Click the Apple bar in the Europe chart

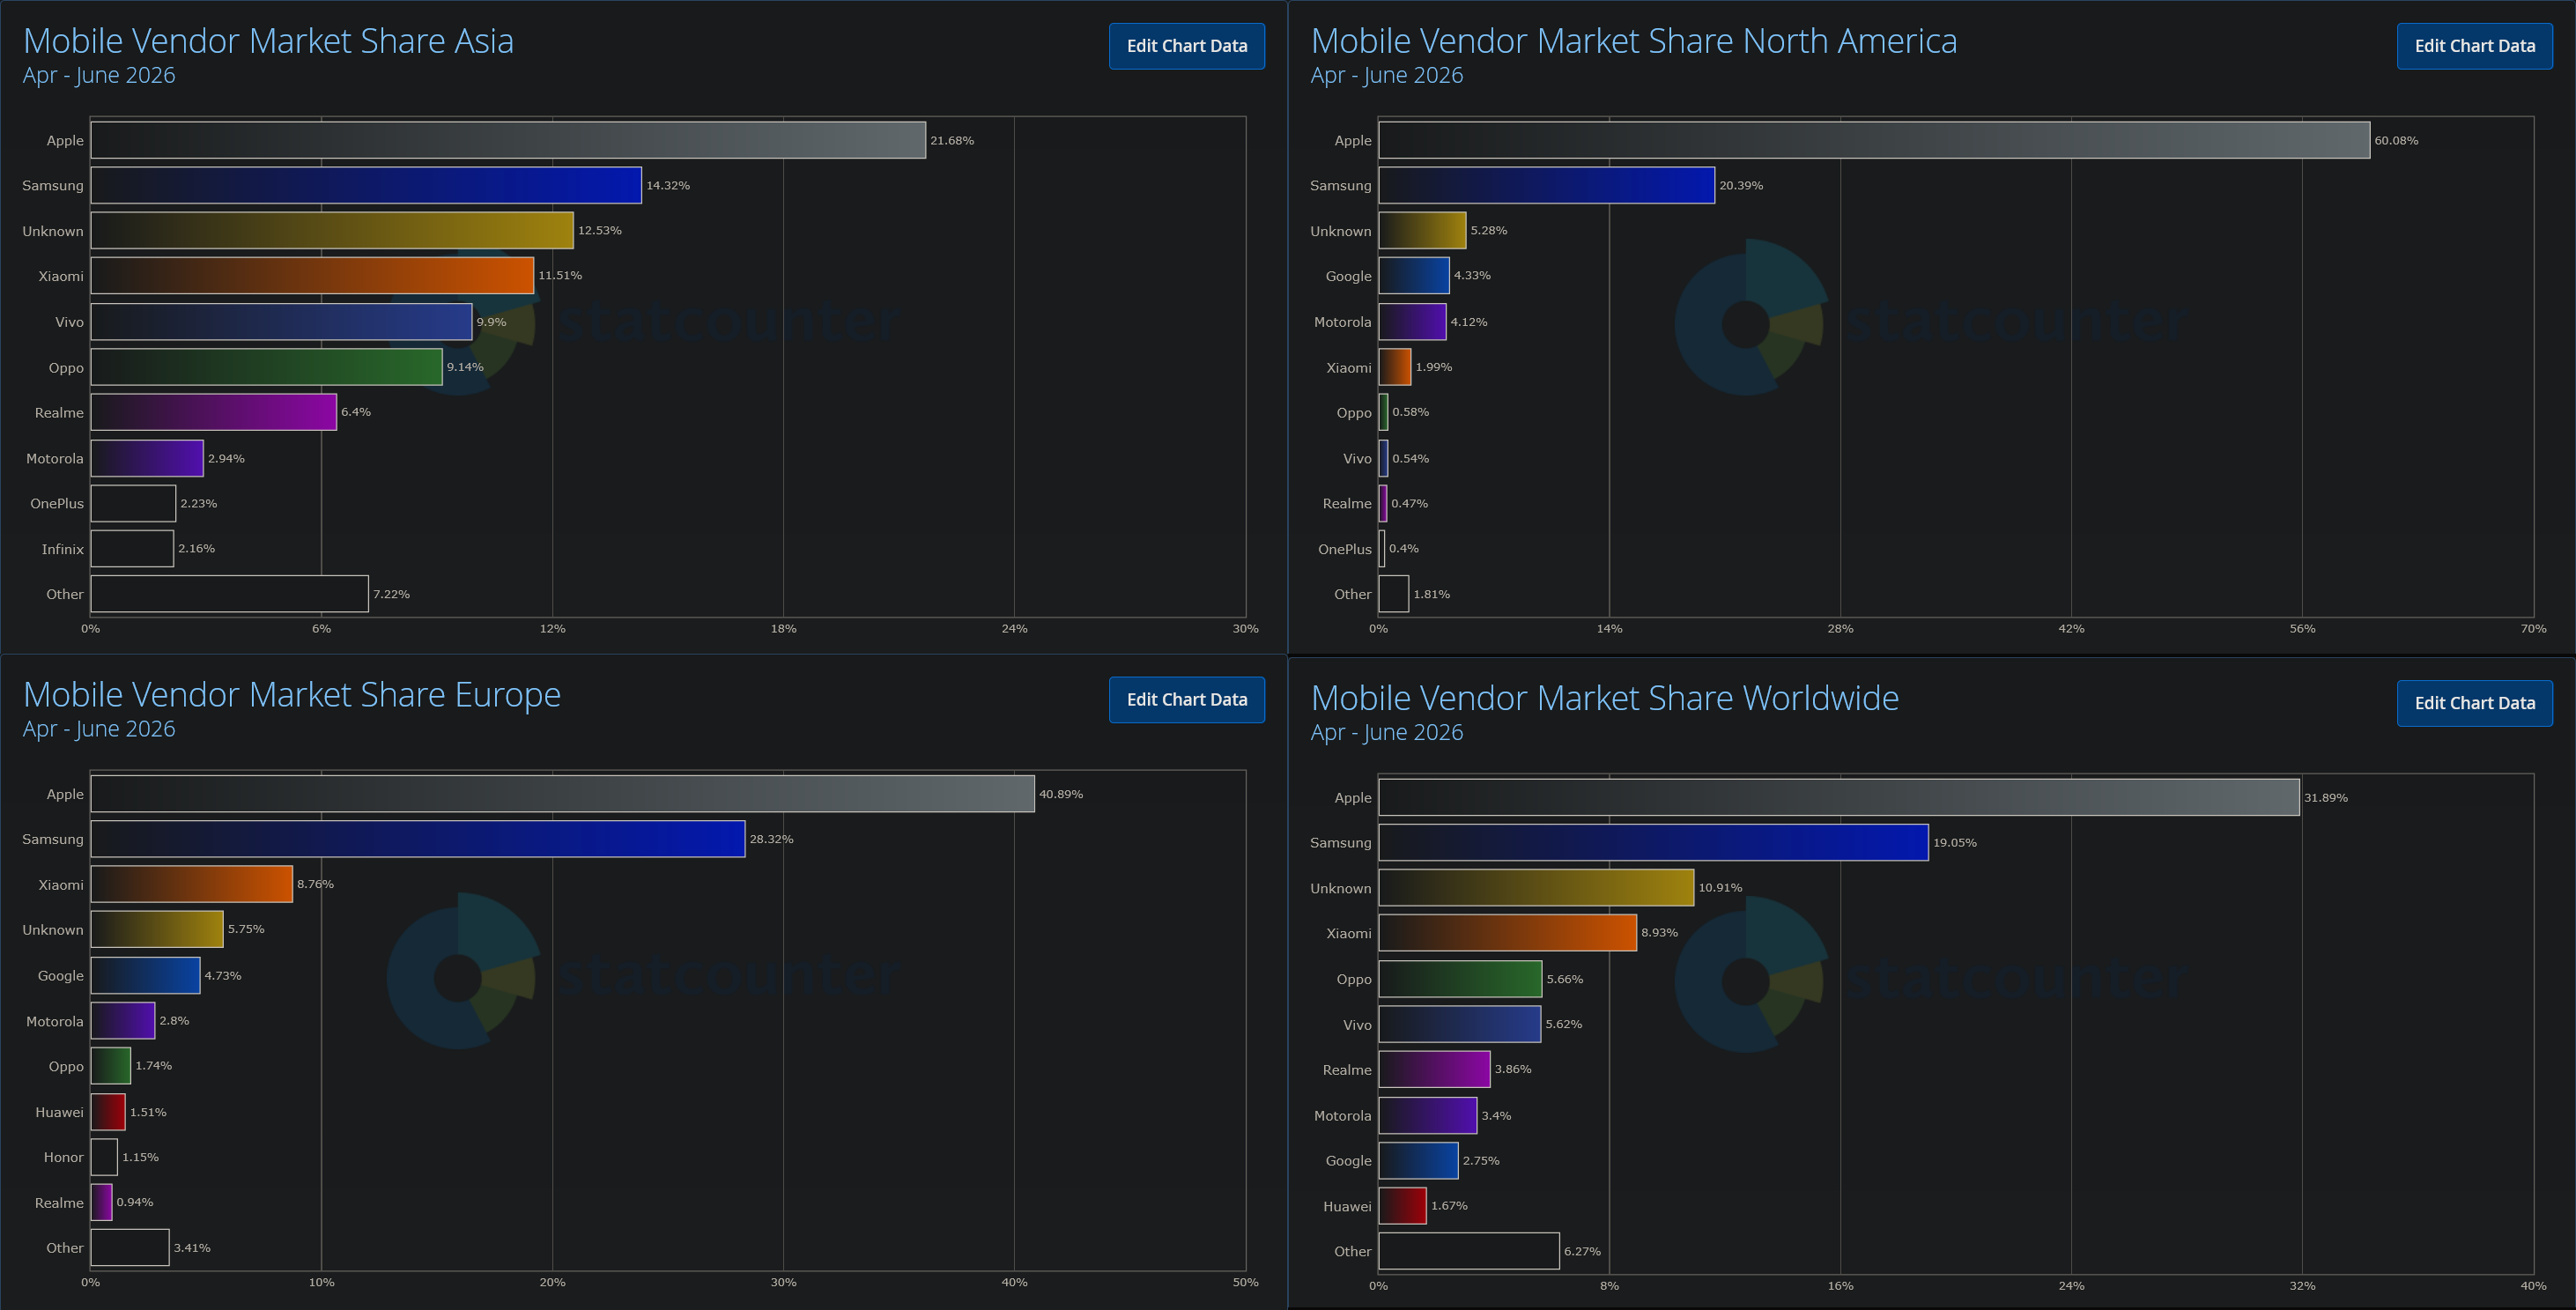click(563, 794)
